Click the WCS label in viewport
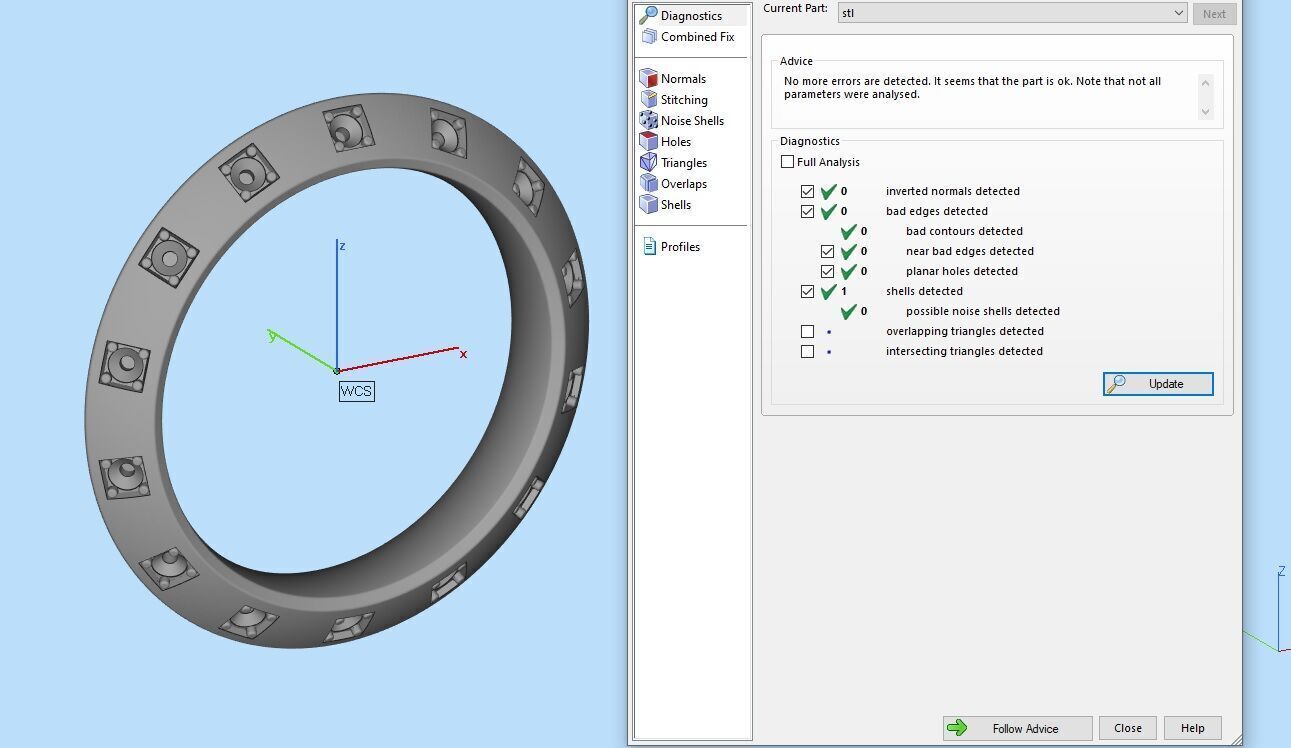1291x748 pixels. (356, 391)
